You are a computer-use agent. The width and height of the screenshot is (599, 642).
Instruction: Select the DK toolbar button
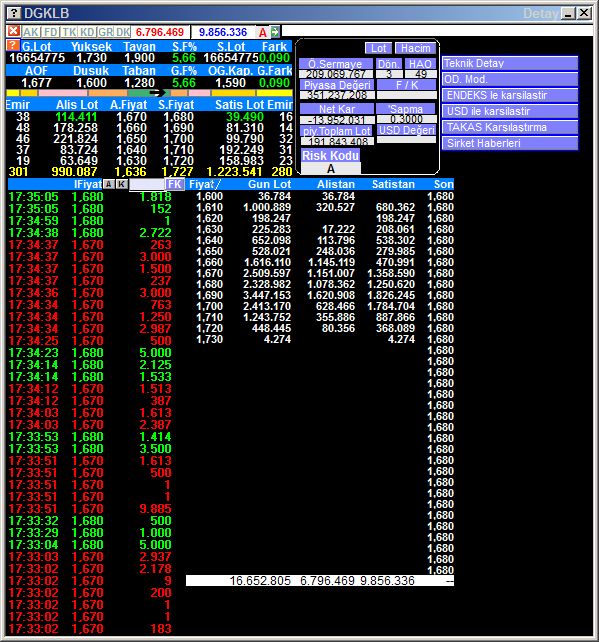(122, 32)
